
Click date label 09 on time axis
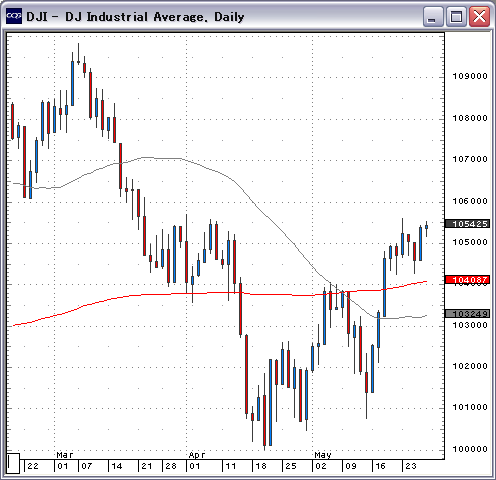(x=351, y=466)
